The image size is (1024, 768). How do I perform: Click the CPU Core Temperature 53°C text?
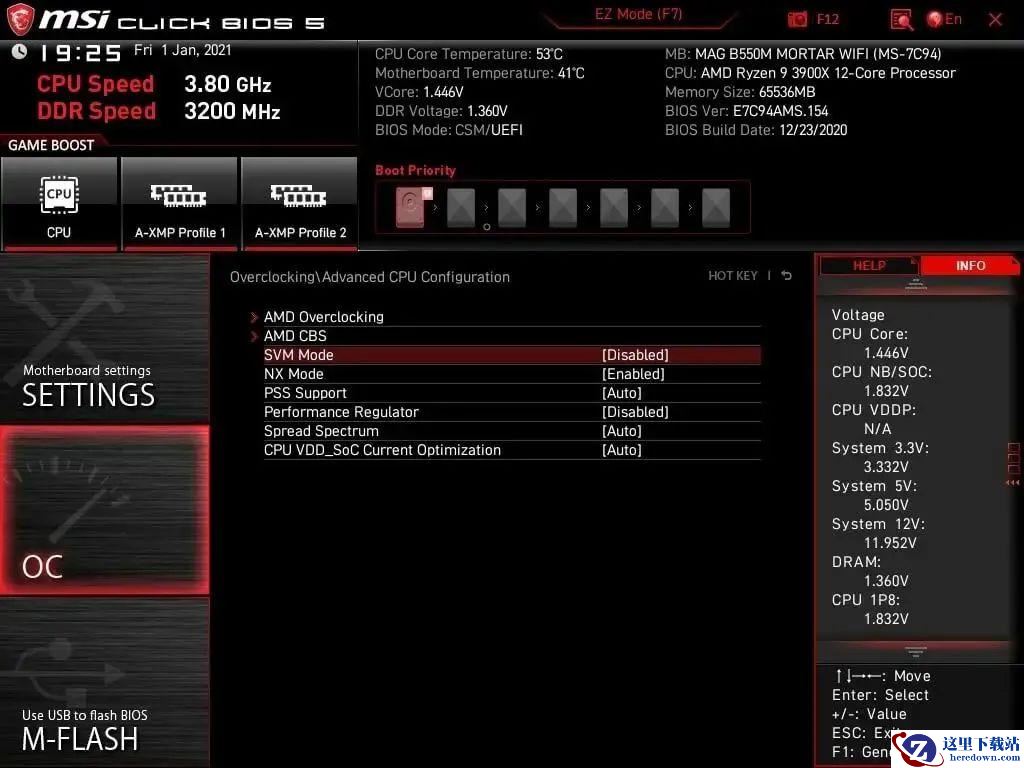pyautogui.click(x=468, y=54)
